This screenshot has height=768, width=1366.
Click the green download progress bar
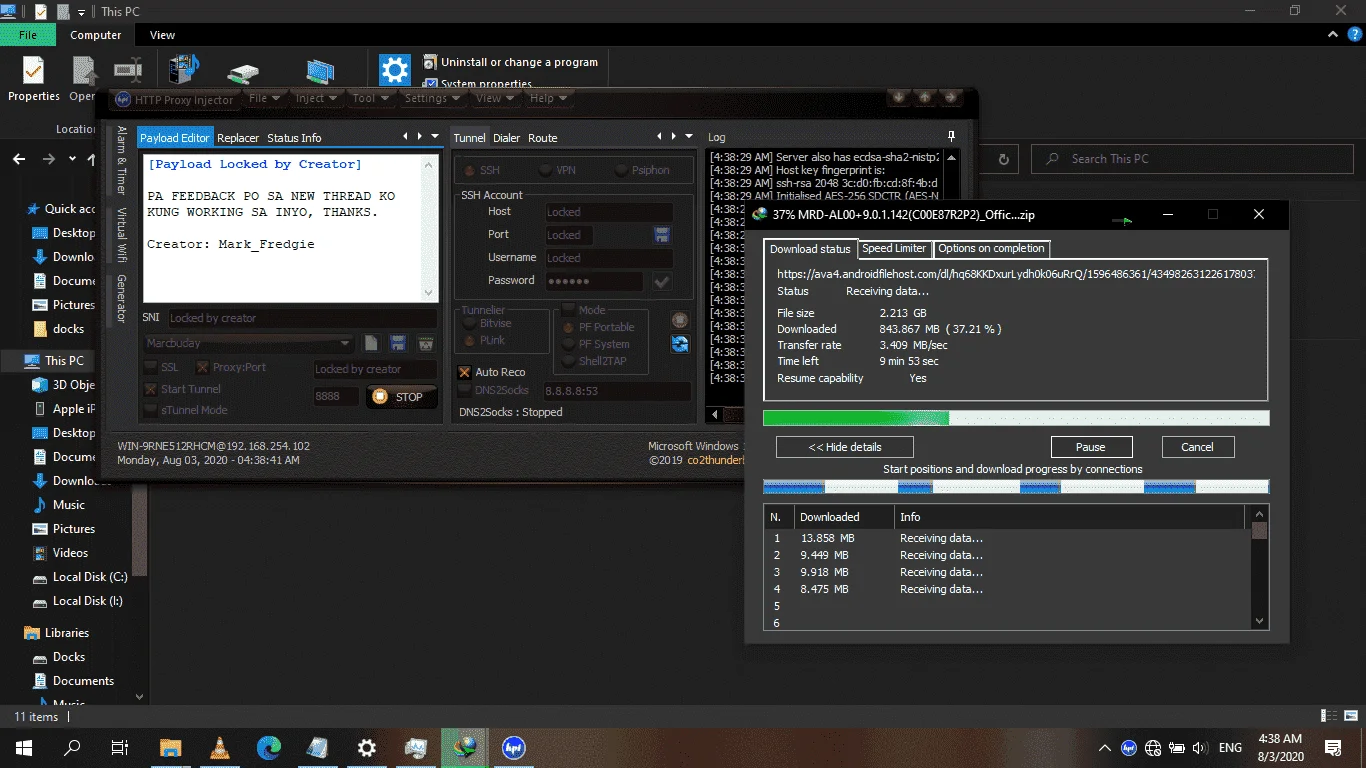[x=1016, y=418]
